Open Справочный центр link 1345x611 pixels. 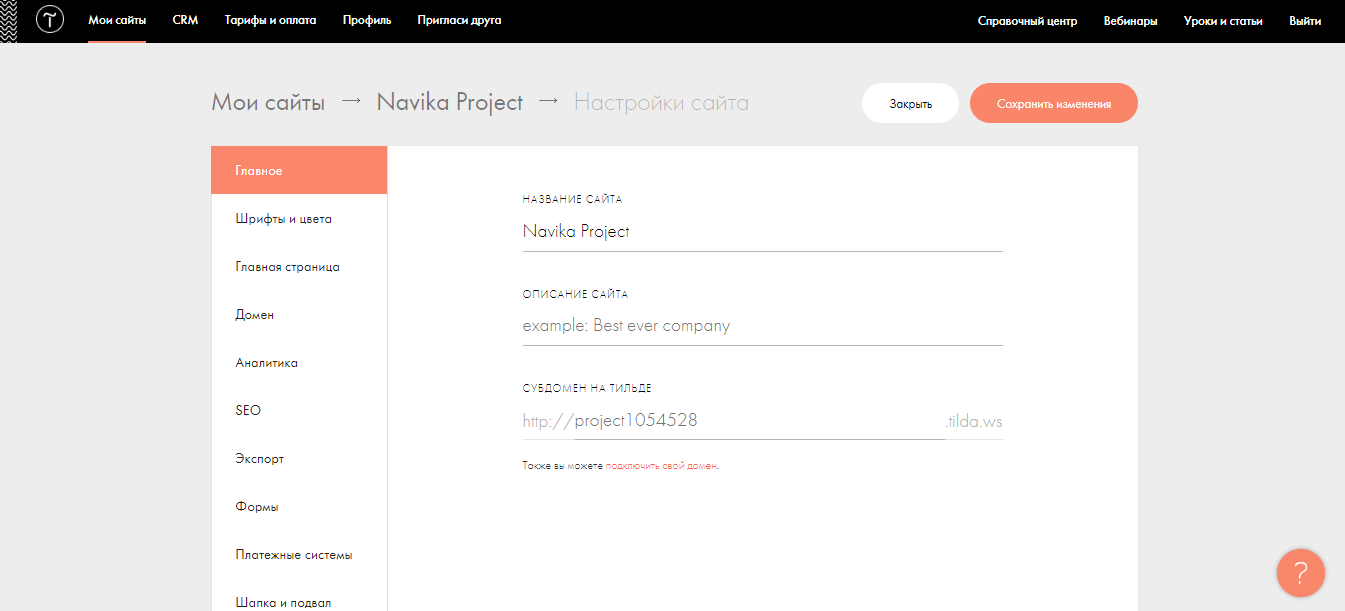click(1027, 21)
